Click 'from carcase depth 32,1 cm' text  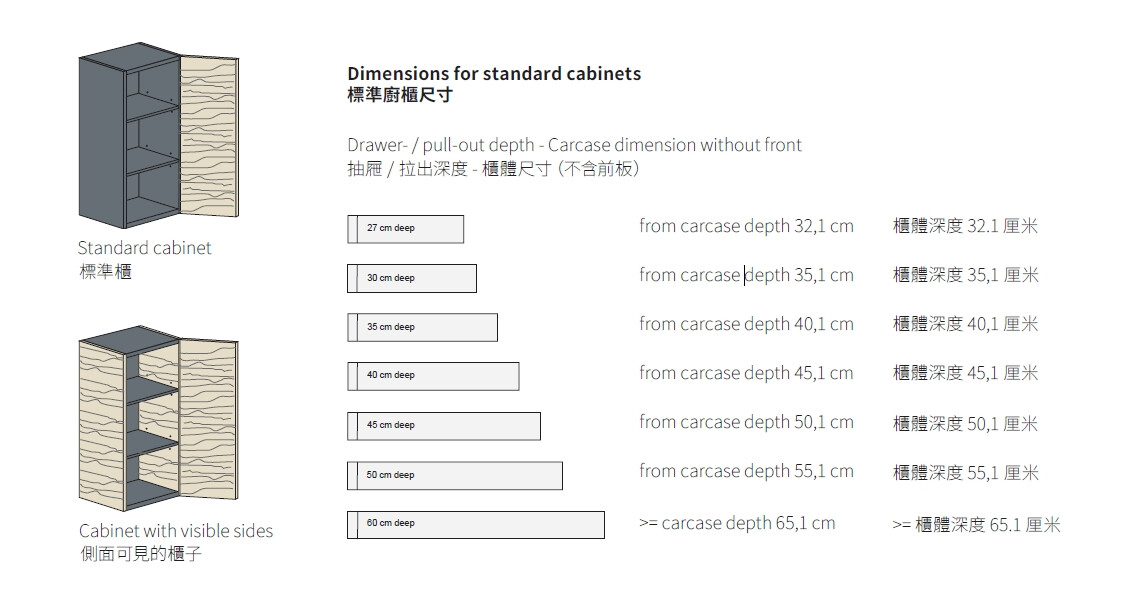point(746,226)
